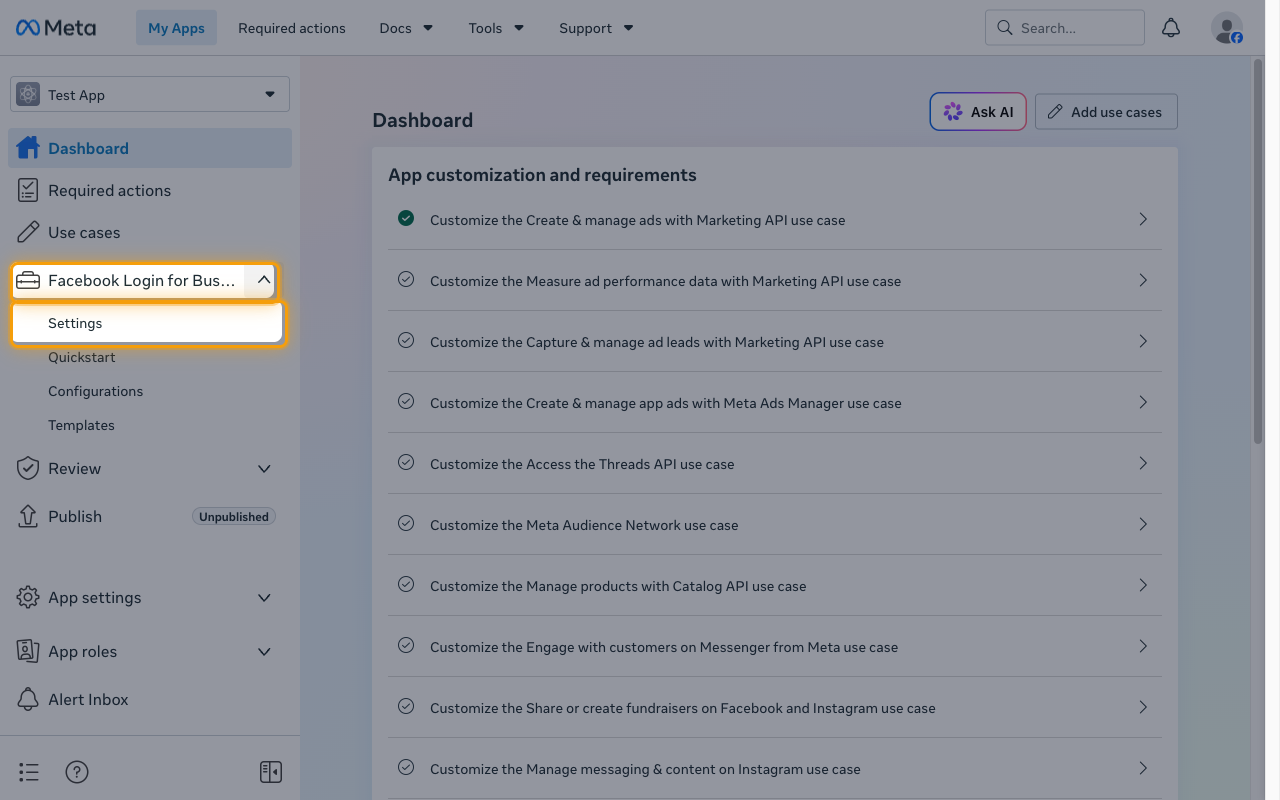Screen dimensions: 1280x800
Task: Open Templates in the sidebar
Action: 81,425
